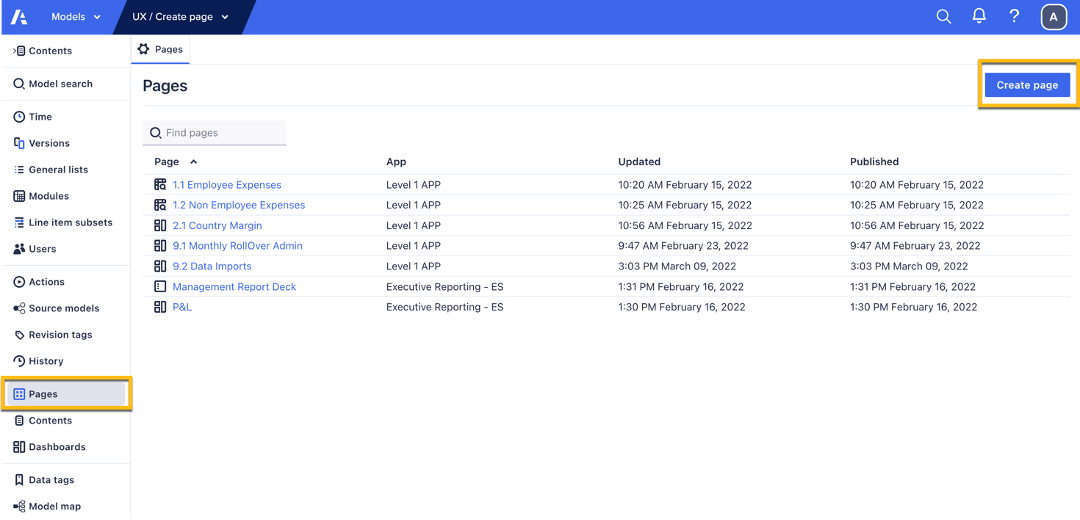Click the Data tags bookmark icon

point(19,480)
